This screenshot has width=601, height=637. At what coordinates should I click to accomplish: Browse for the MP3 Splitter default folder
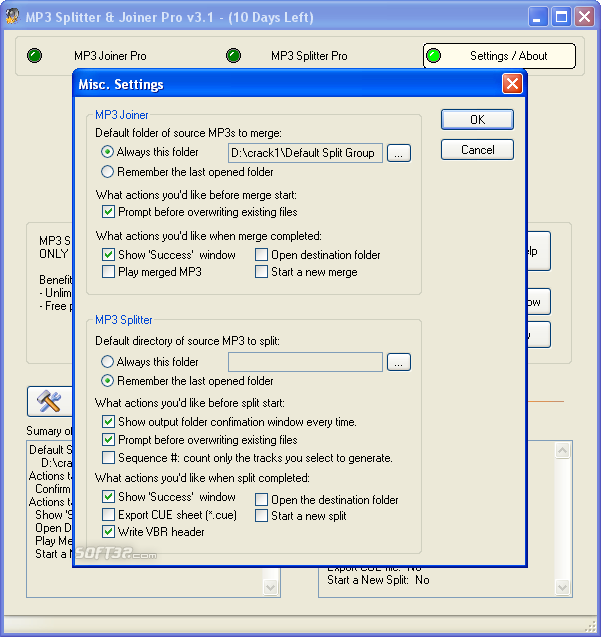399,362
